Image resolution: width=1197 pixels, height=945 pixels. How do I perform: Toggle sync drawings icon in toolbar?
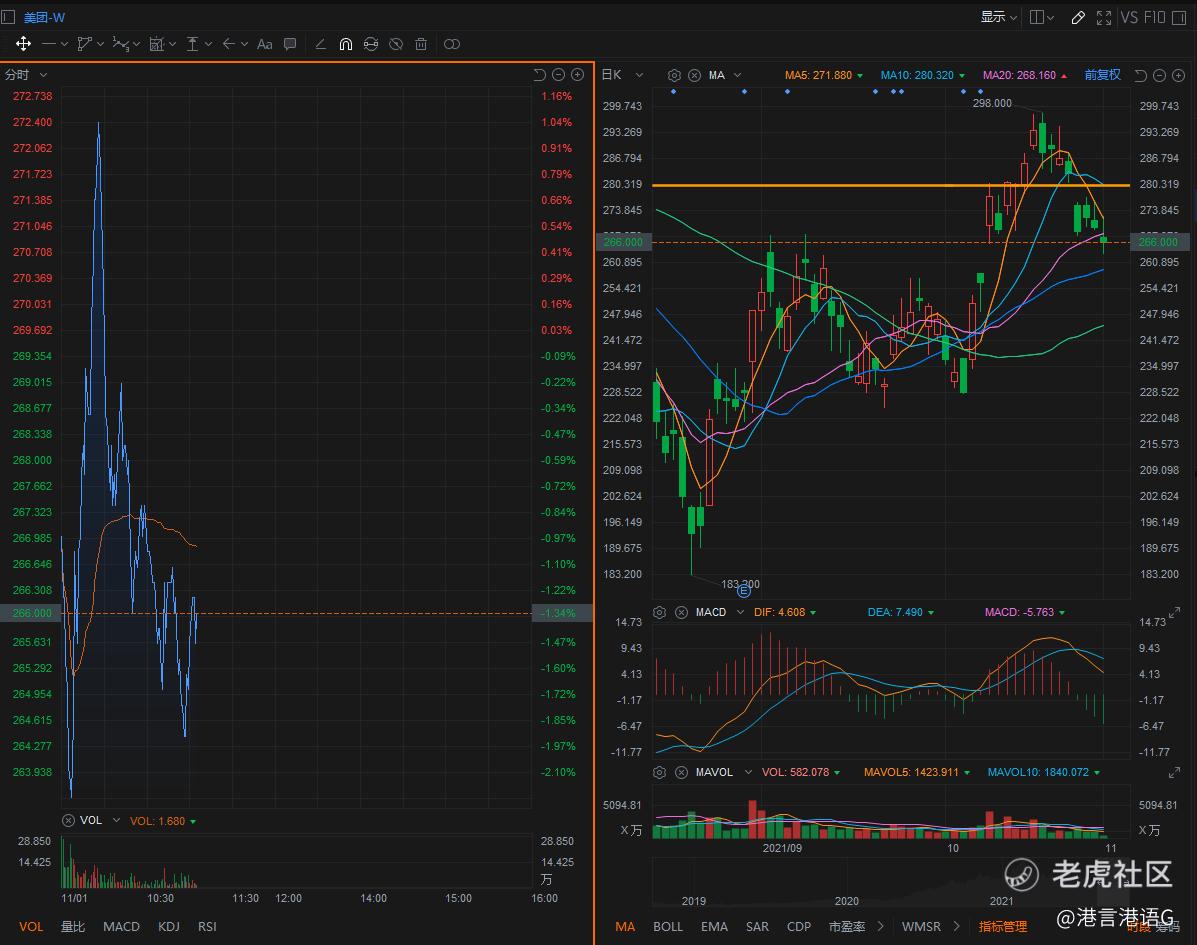coord(371,44)
